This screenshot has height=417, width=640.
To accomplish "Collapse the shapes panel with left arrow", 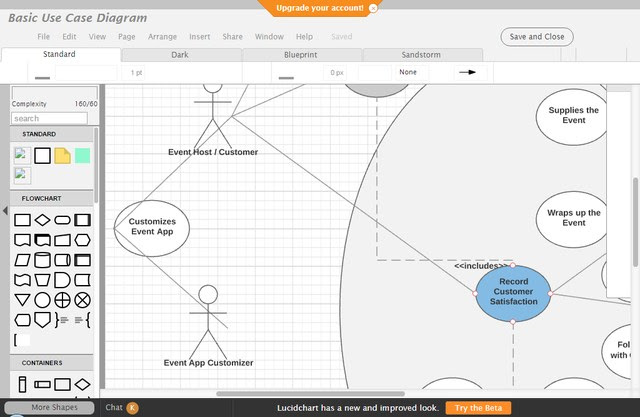I will pos(5,211).
